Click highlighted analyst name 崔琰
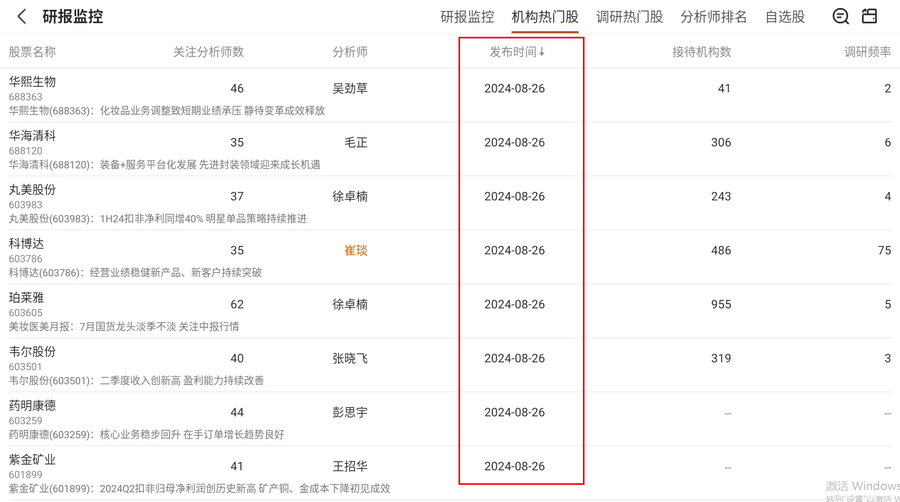Image resolution: width=900 pixels, height=502 pixels. [x=355, y=251]
